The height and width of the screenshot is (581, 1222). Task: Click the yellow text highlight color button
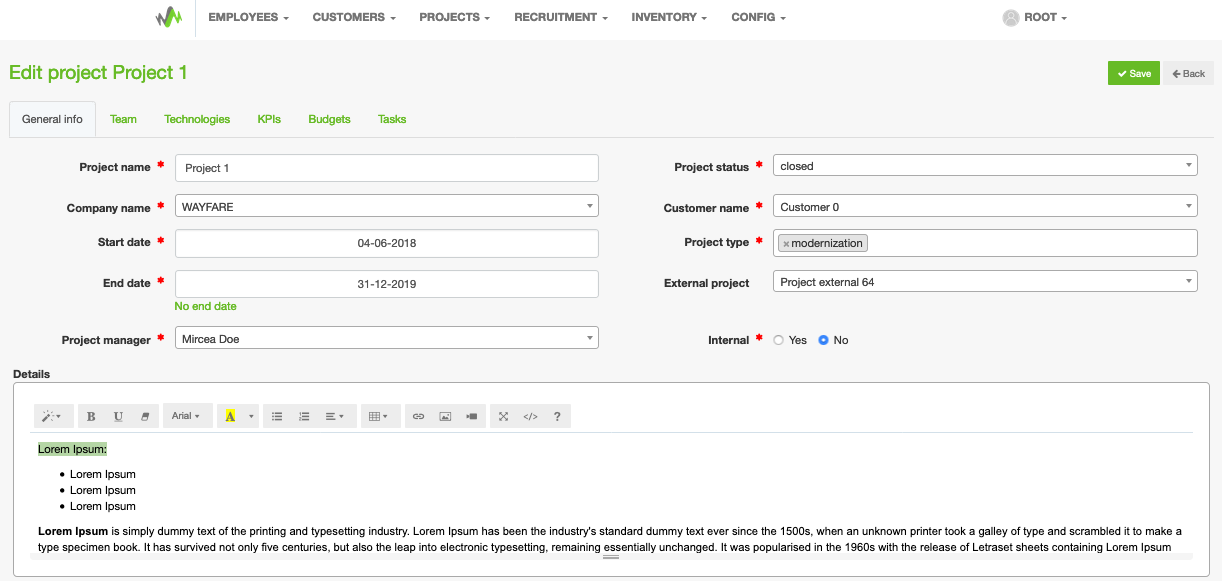[230, 416]
